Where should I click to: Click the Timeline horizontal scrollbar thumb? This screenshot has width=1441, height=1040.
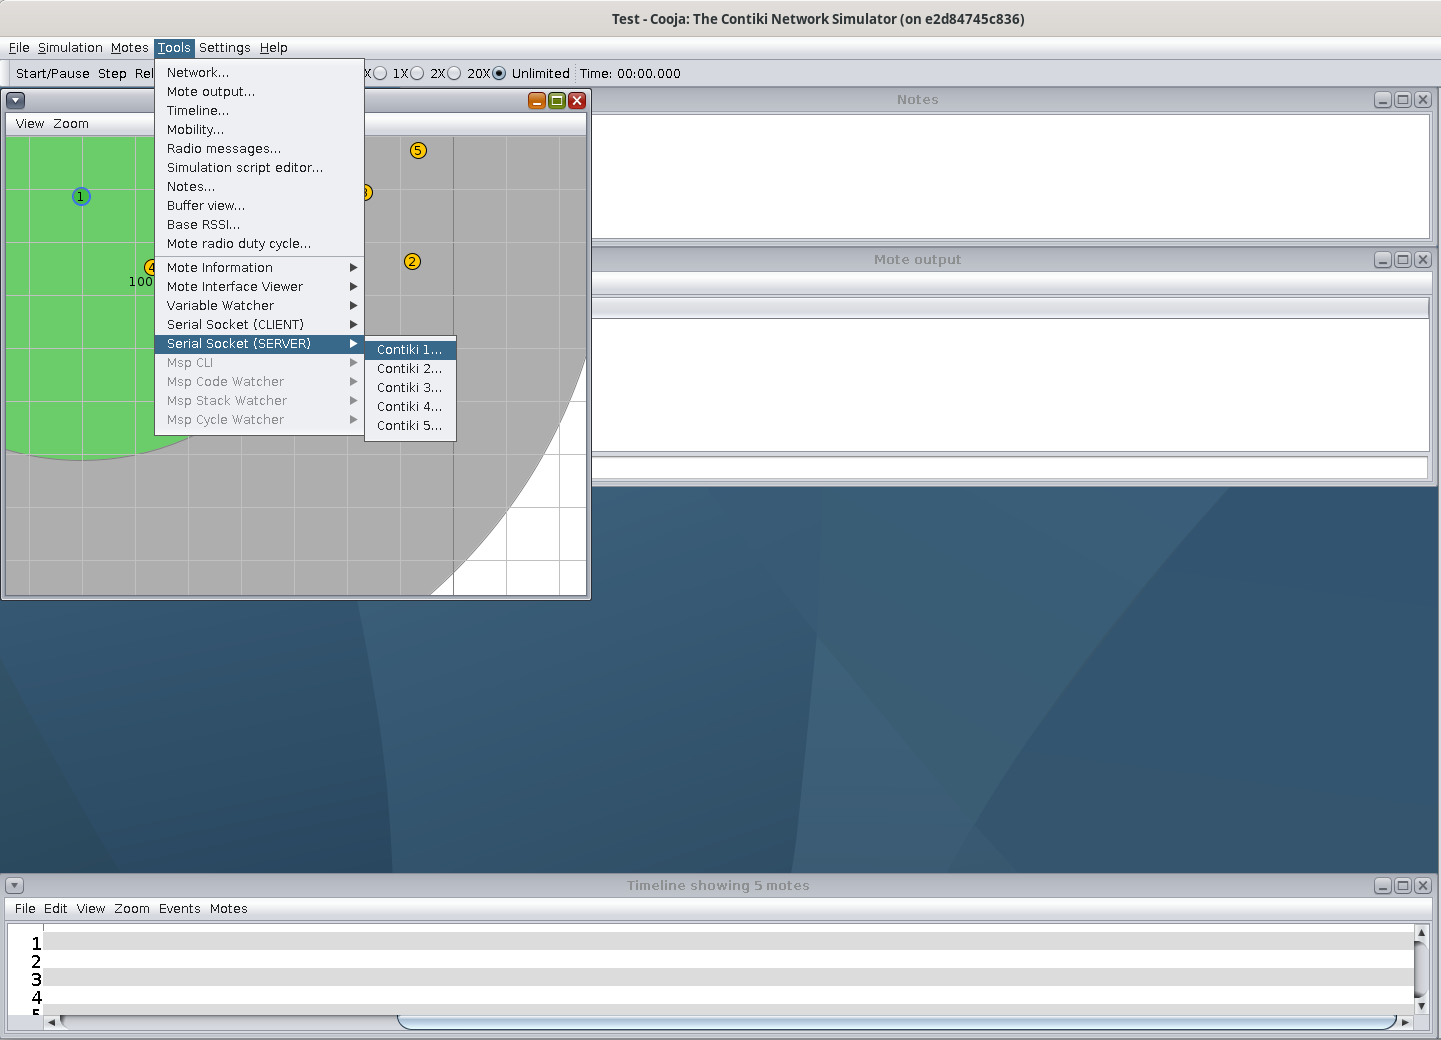click(x=897, y=1022)
